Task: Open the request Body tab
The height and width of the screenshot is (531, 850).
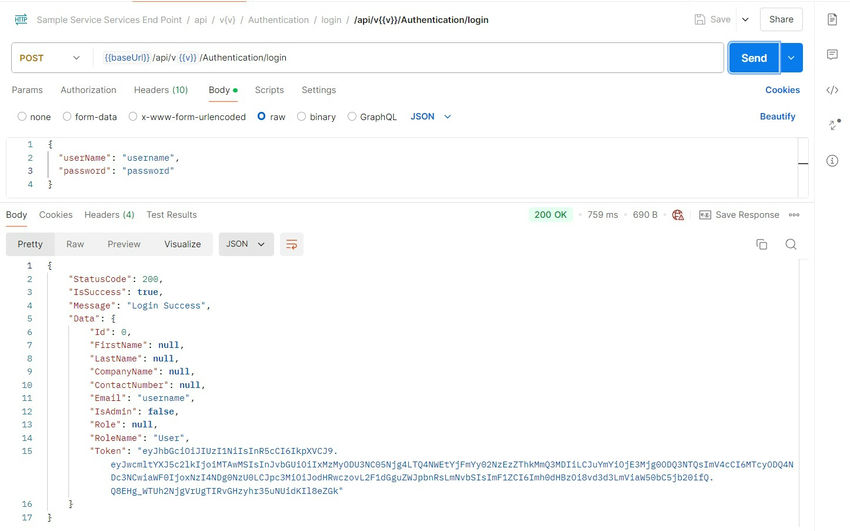Action: tap(223, 90)
